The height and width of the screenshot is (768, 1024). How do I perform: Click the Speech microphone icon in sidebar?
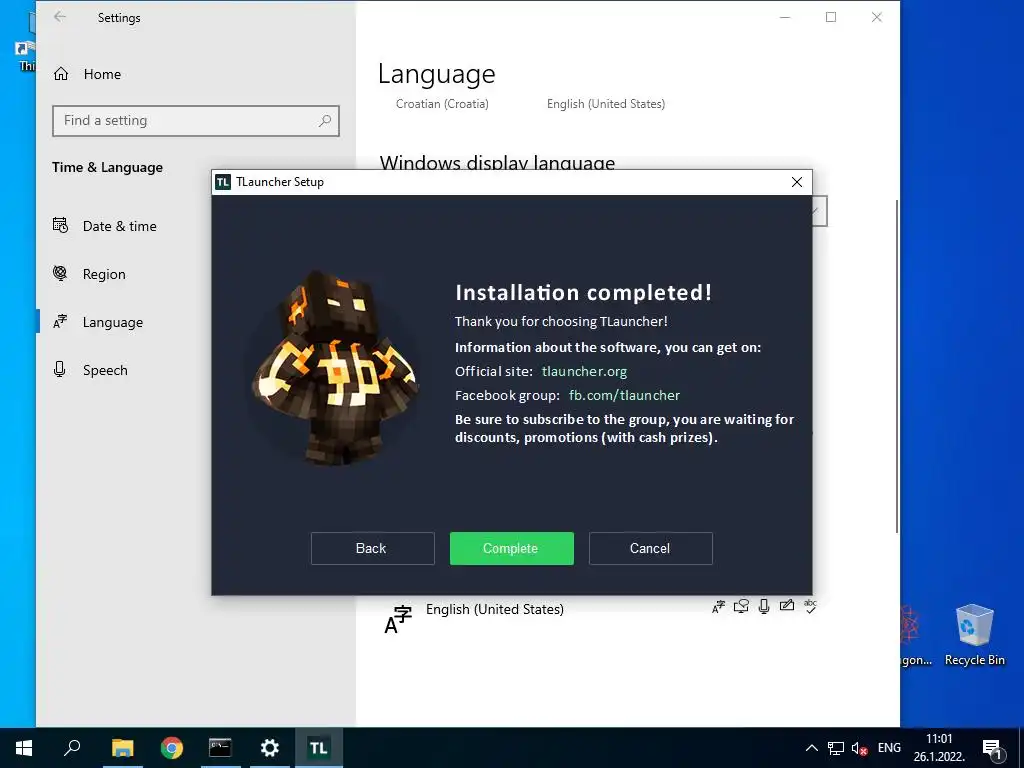[x=59, y=370]
